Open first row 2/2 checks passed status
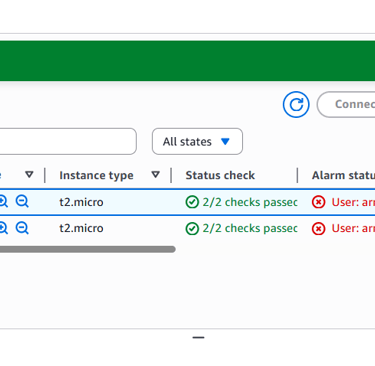The width and height of the screenshot is (375, 366). pos(250,202)
